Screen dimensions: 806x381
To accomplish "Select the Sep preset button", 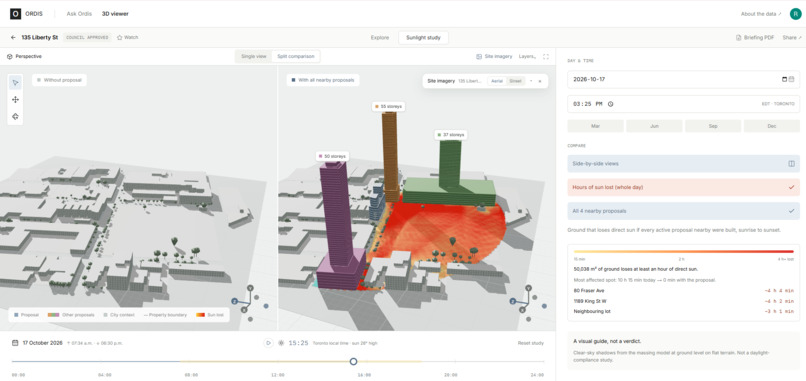I will click(x=713, y=126).
